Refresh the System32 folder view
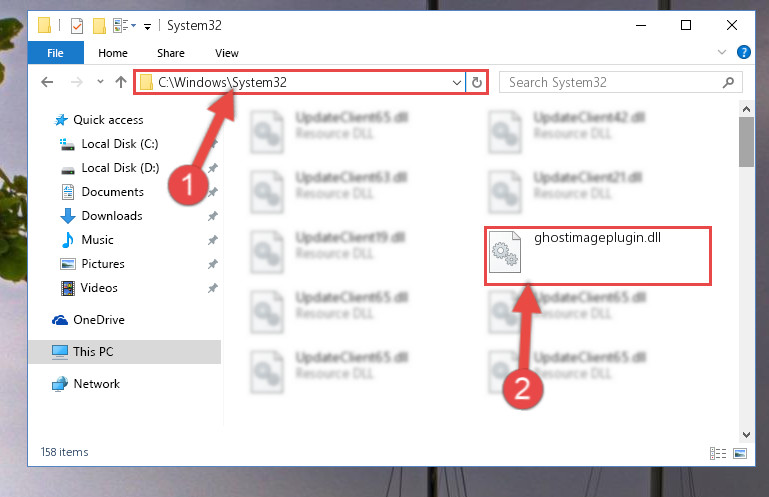Image resolution: width=769 pixels, height=497 pixels. click(x=477, y=82)
